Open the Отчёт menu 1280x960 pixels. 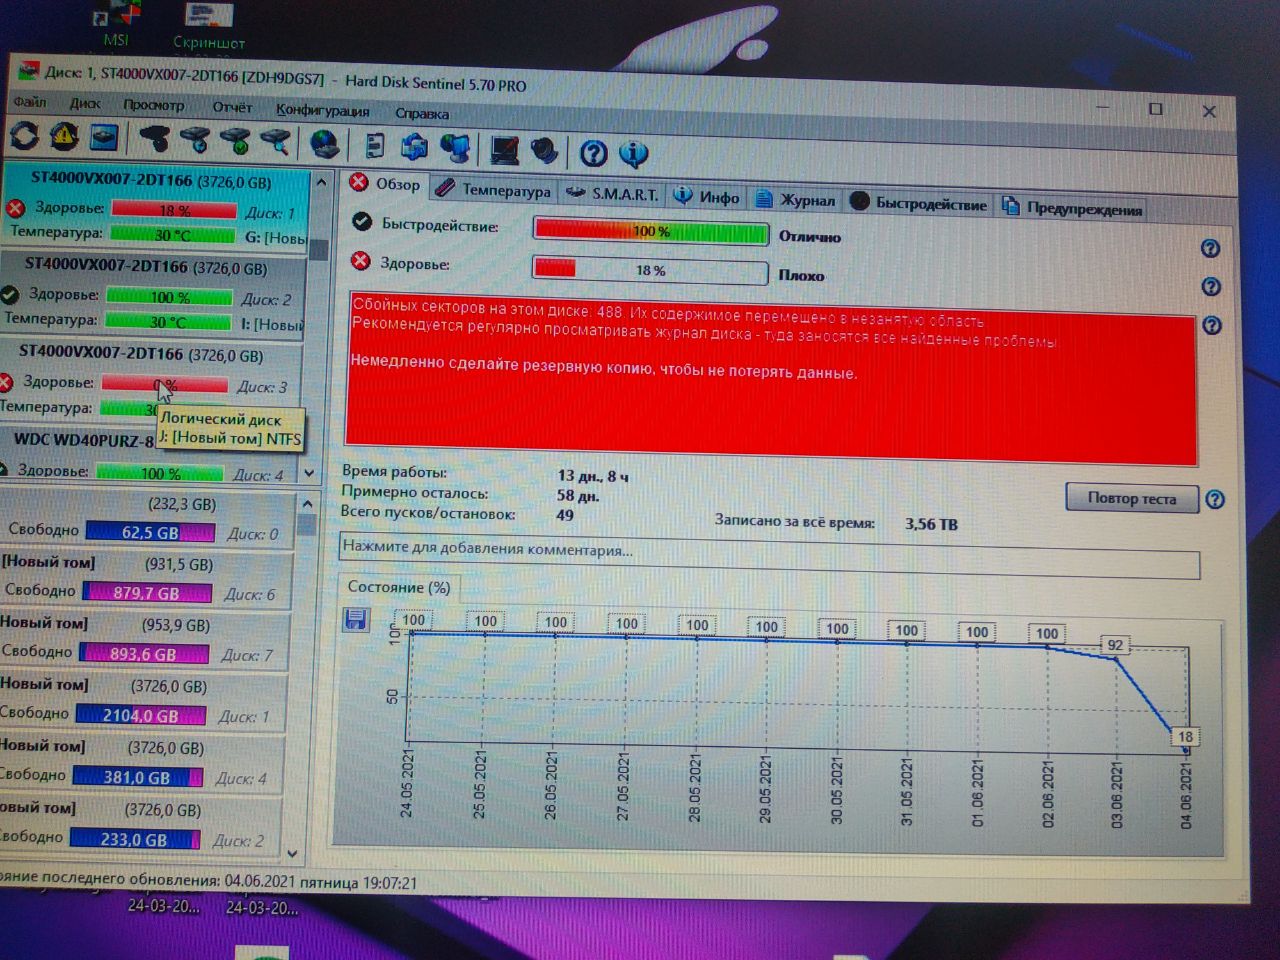pos(232,107)
